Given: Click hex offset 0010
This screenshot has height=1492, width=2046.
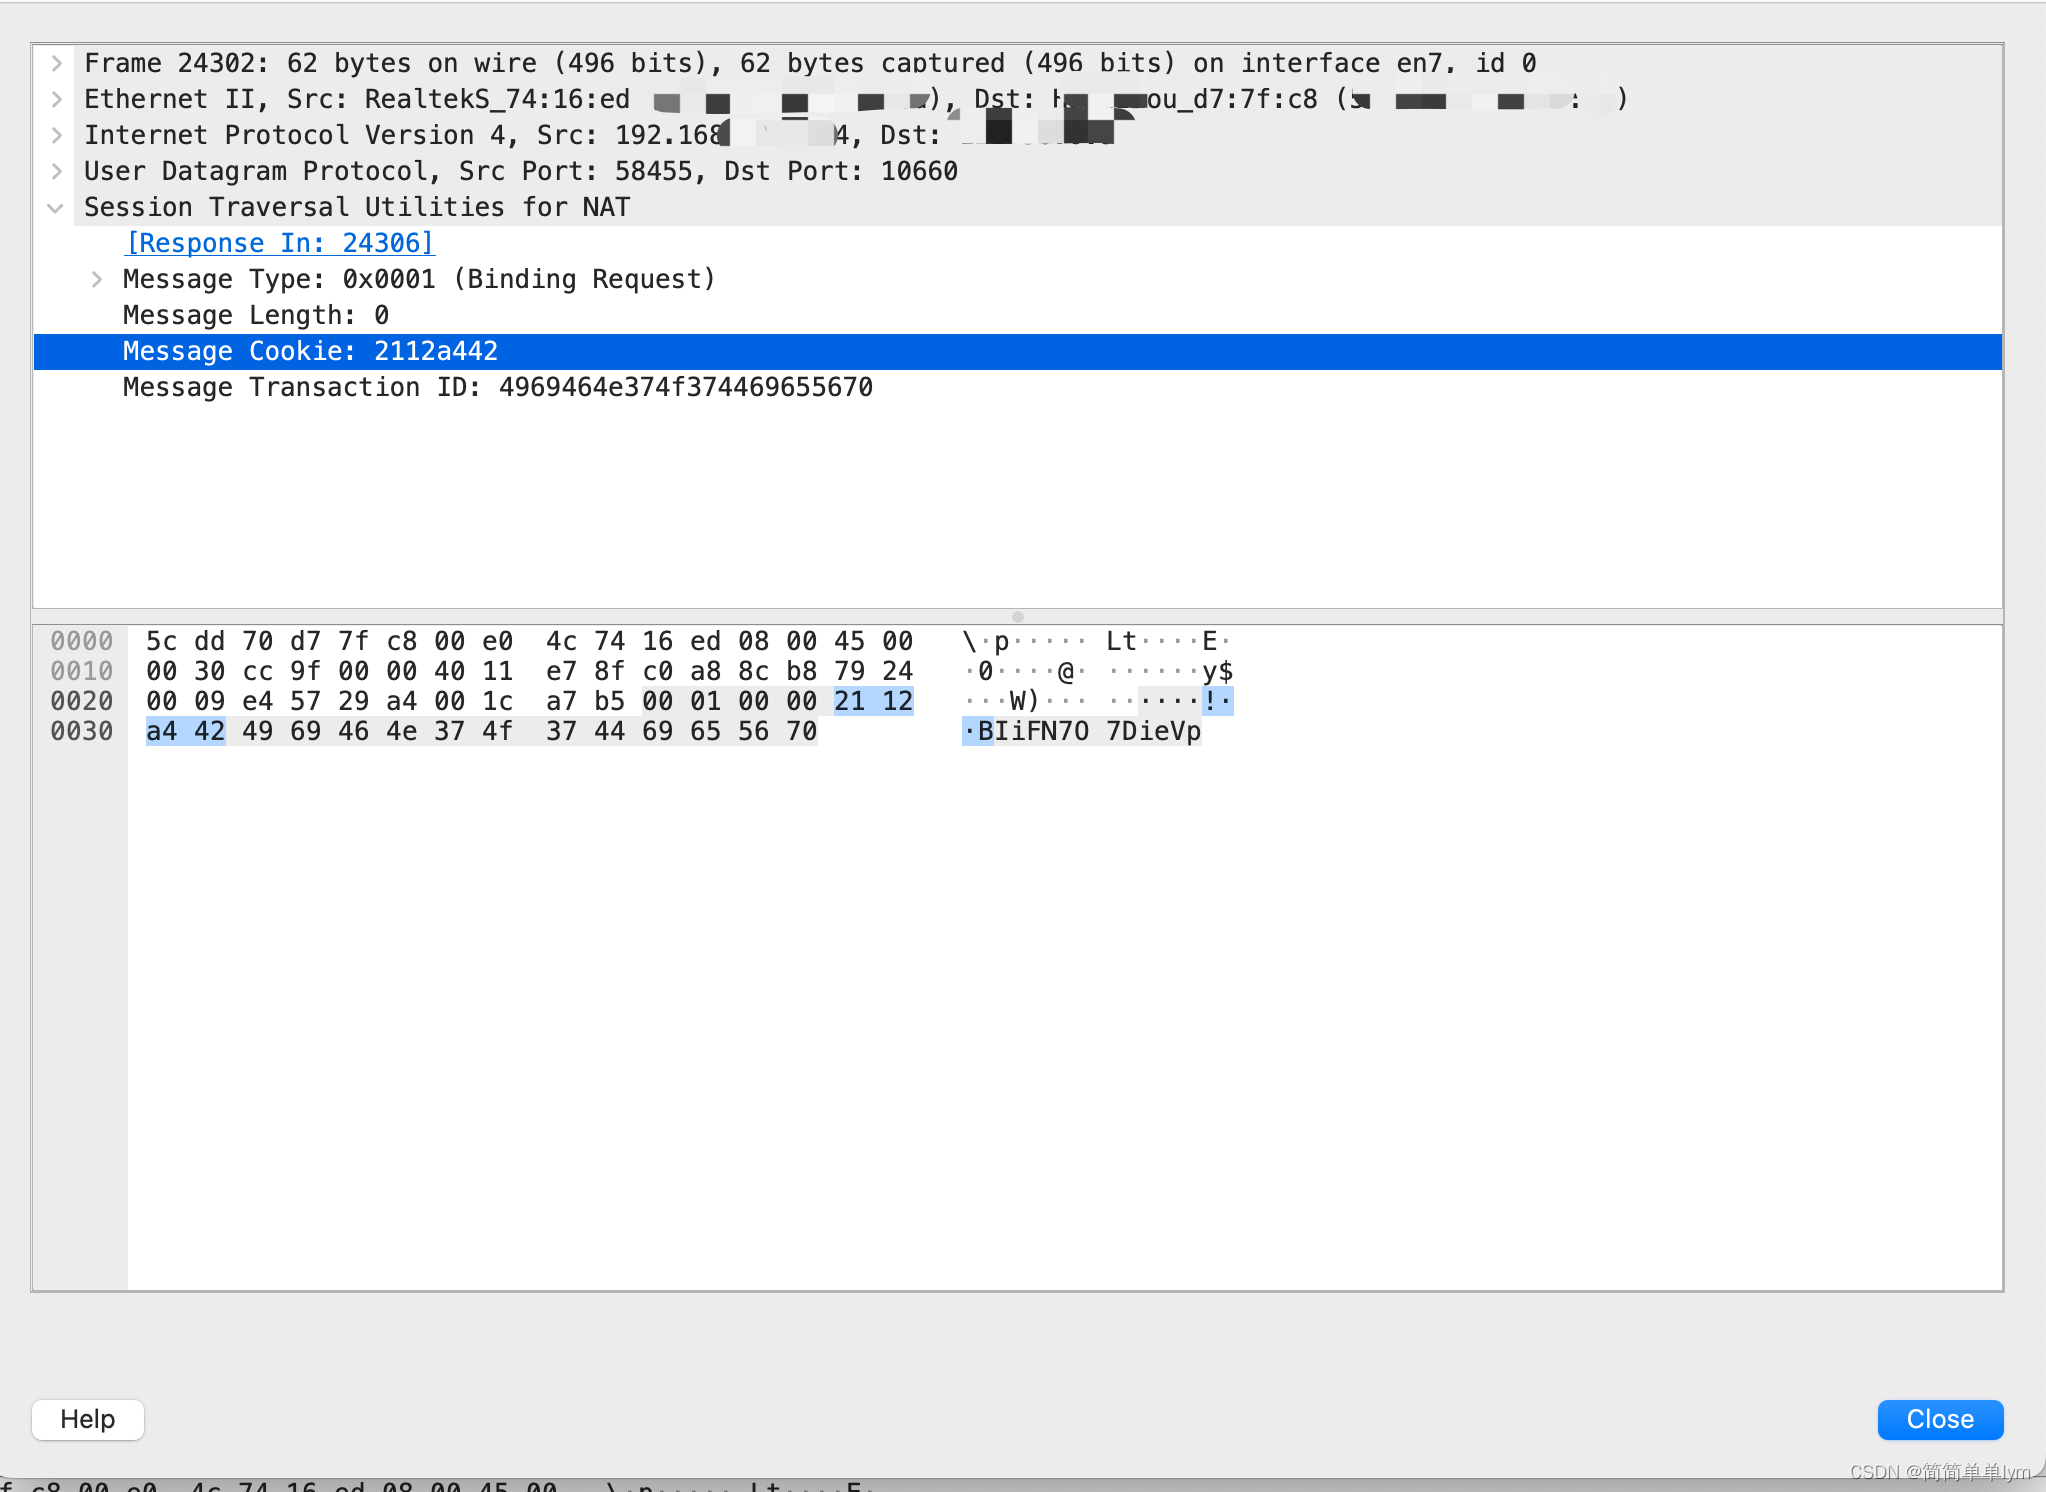Looking at the screenshot, I should coord(82,671).
